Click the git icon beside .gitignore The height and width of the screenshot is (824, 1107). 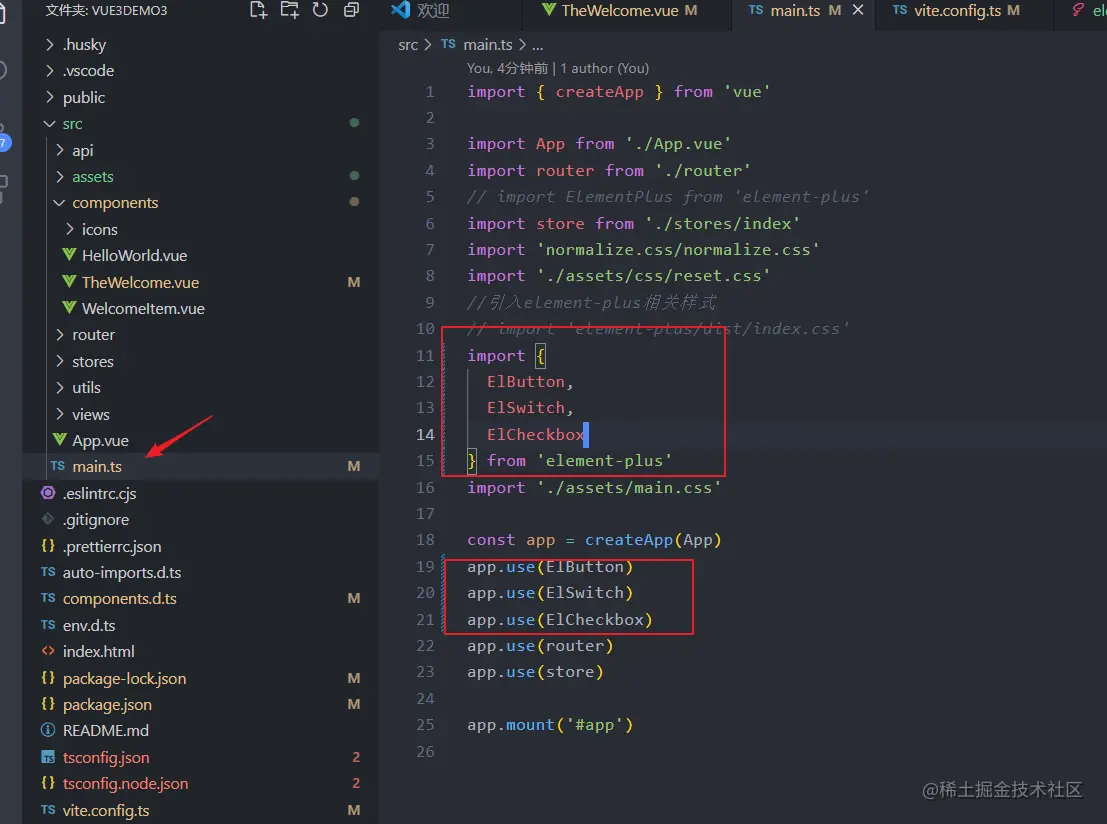tap(48, 519)
